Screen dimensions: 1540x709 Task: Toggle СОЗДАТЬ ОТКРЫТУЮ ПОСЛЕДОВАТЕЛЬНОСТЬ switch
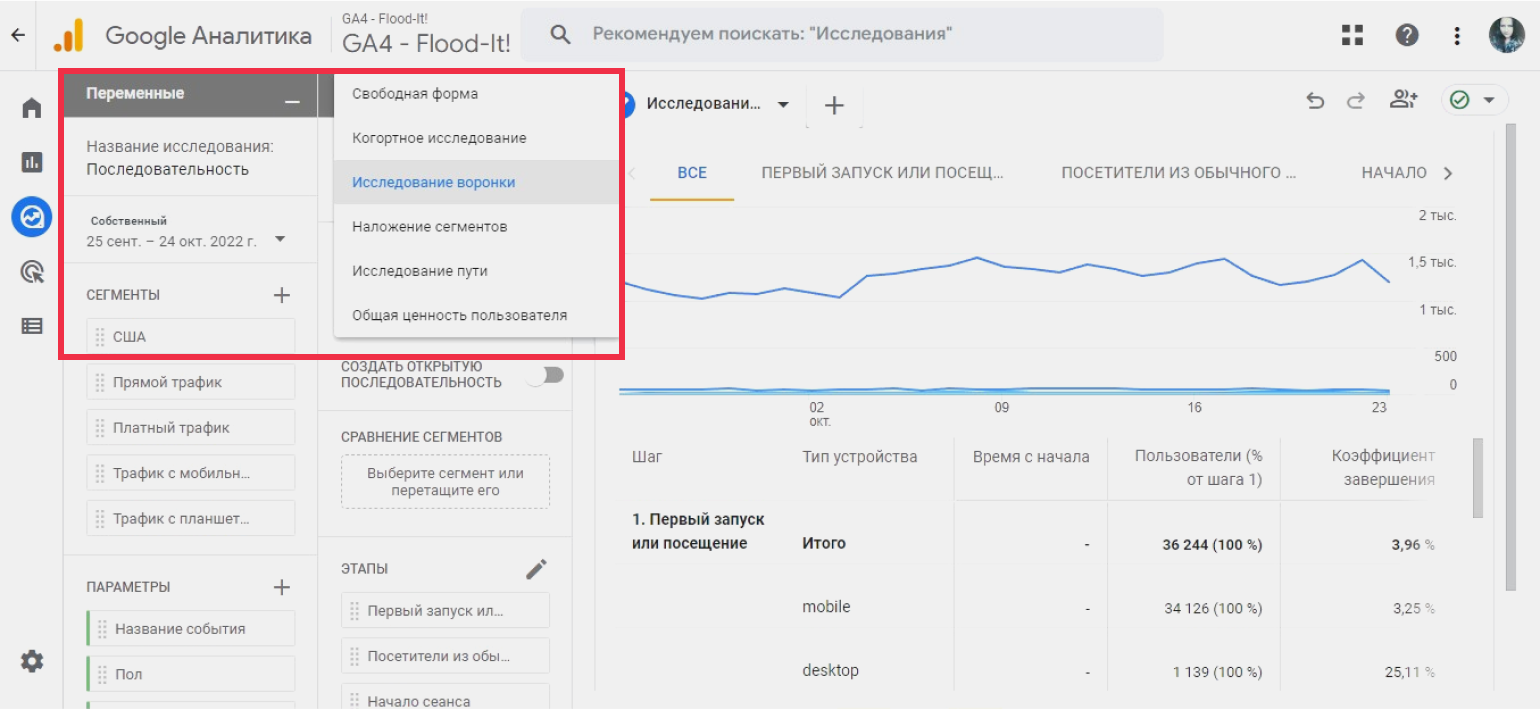click(x=548, y=375)
